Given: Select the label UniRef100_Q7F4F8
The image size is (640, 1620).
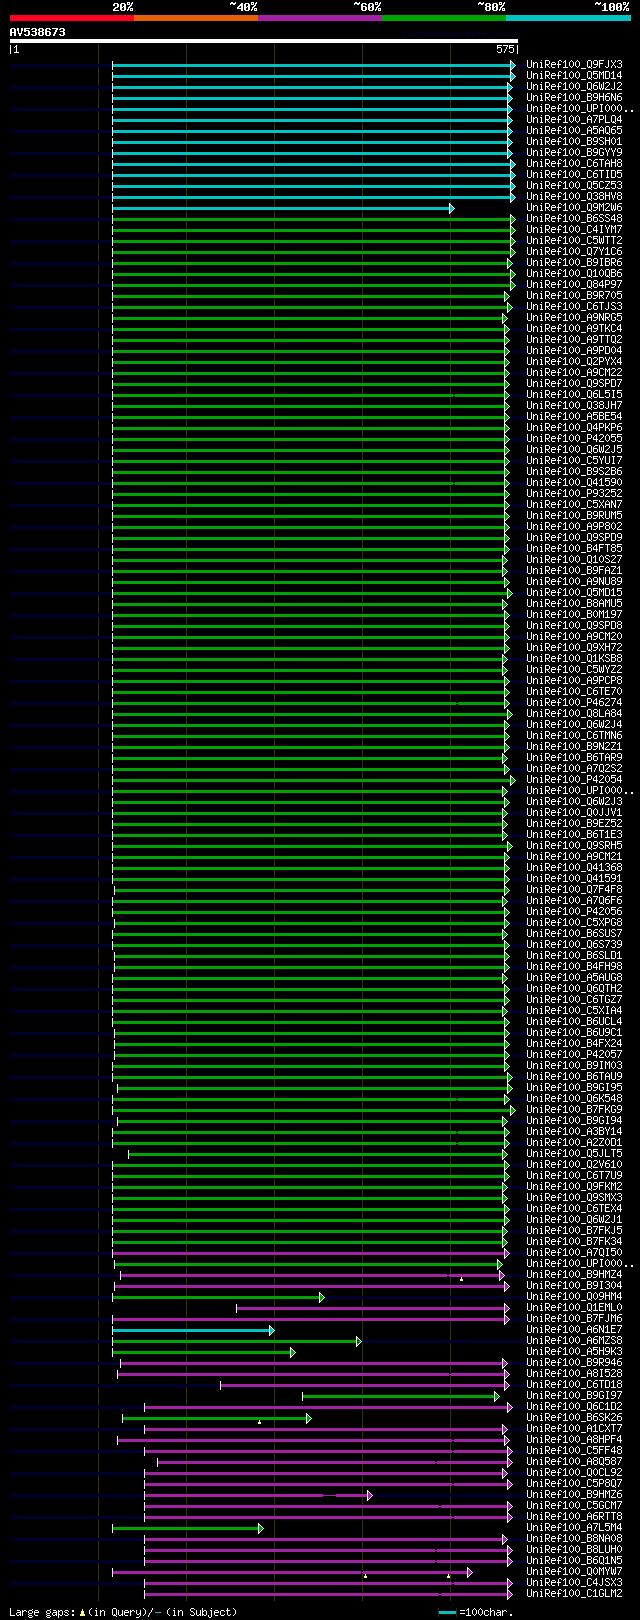Looking at the screenshot, I should 574,890.
